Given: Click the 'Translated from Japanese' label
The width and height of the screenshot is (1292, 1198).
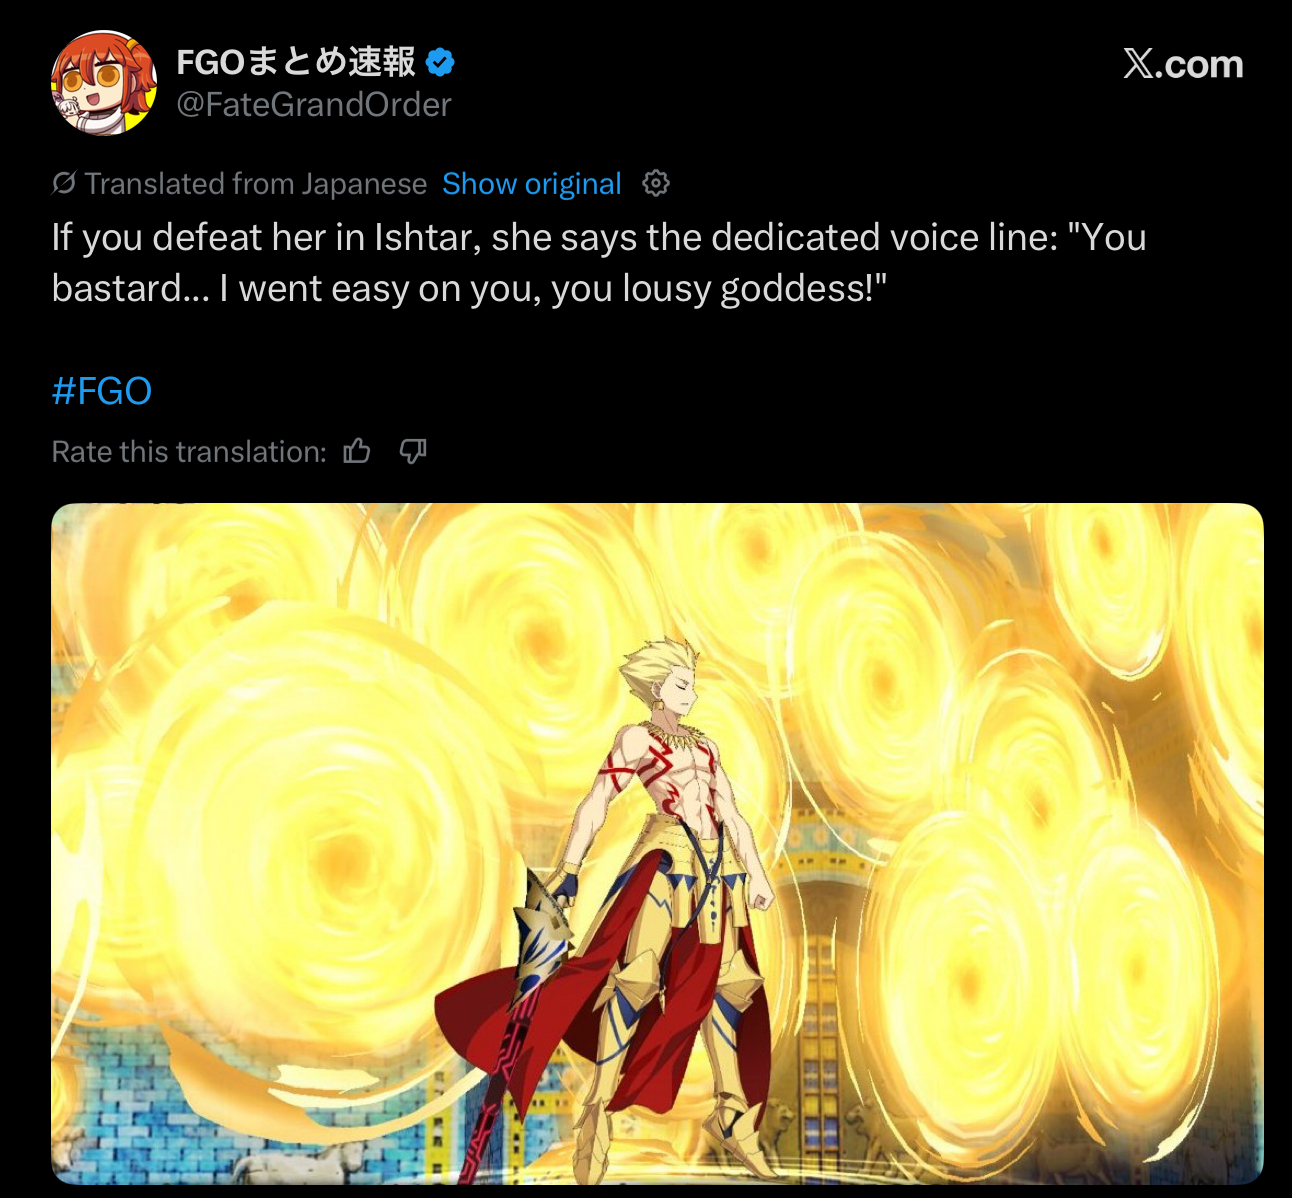Looking at the screenshot, I should (256, 184).
